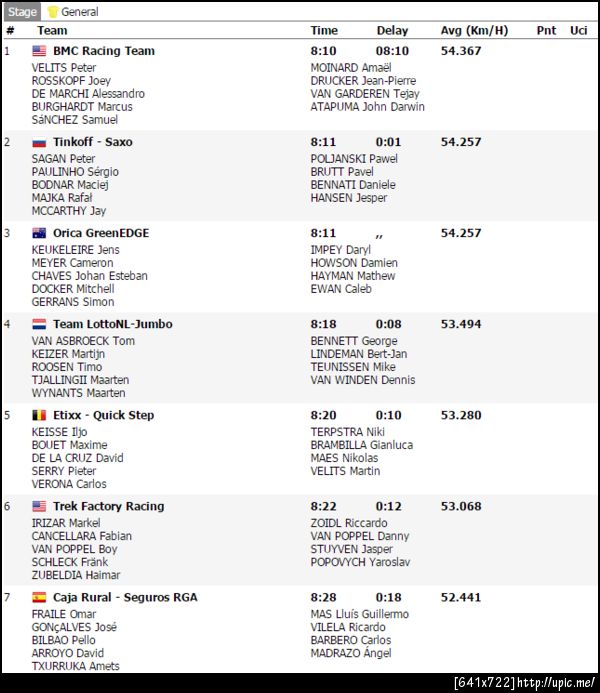Click the Russian flag beside Tinkoff - Saxo
The width and height of the screenshot is (600, 693).
(39, 142)
